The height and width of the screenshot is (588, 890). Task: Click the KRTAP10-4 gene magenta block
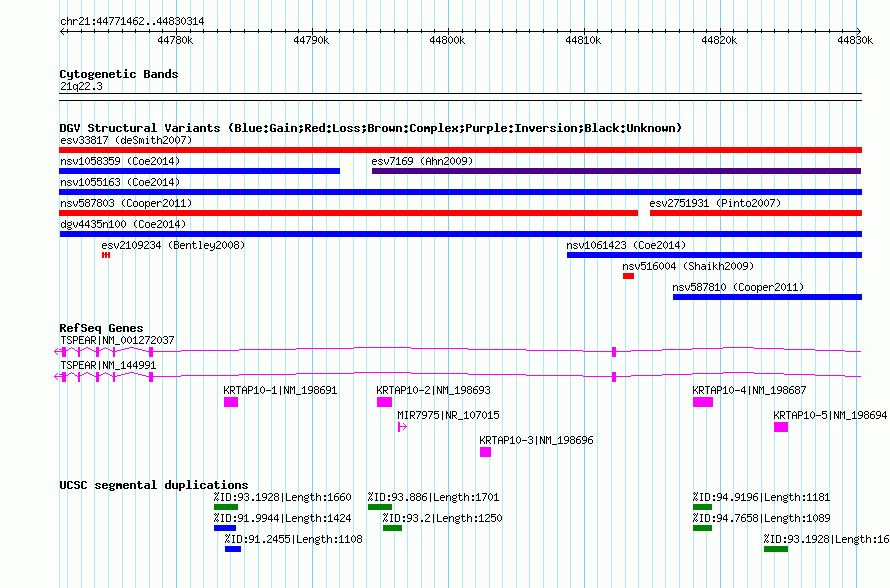[x=703, y=402]
